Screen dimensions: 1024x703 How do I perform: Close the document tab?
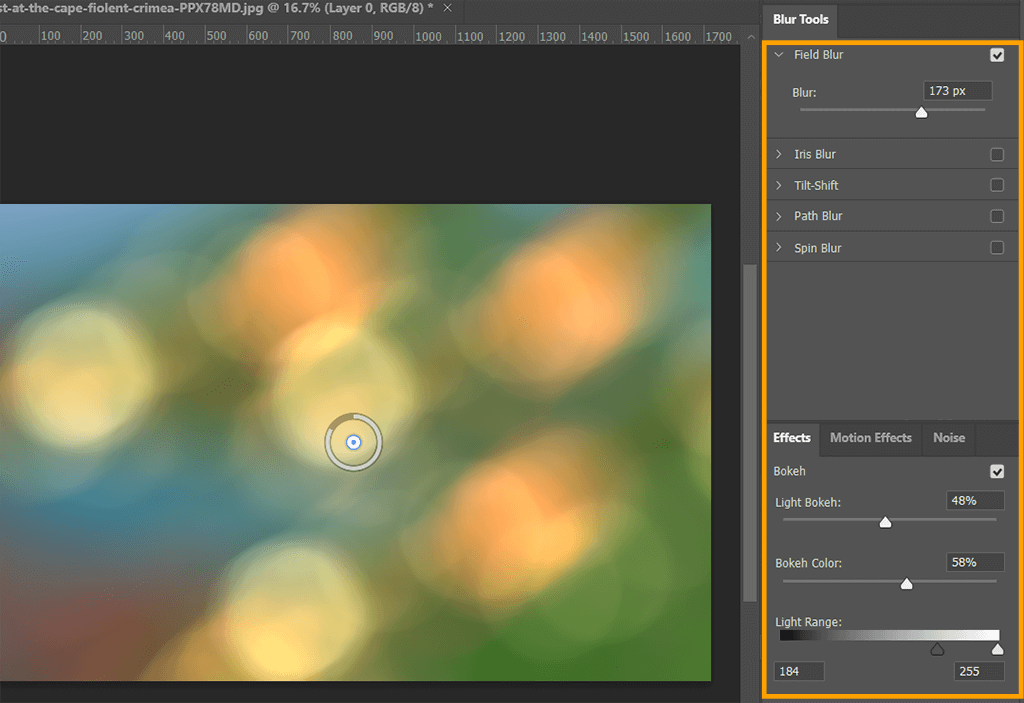(447, 8)
